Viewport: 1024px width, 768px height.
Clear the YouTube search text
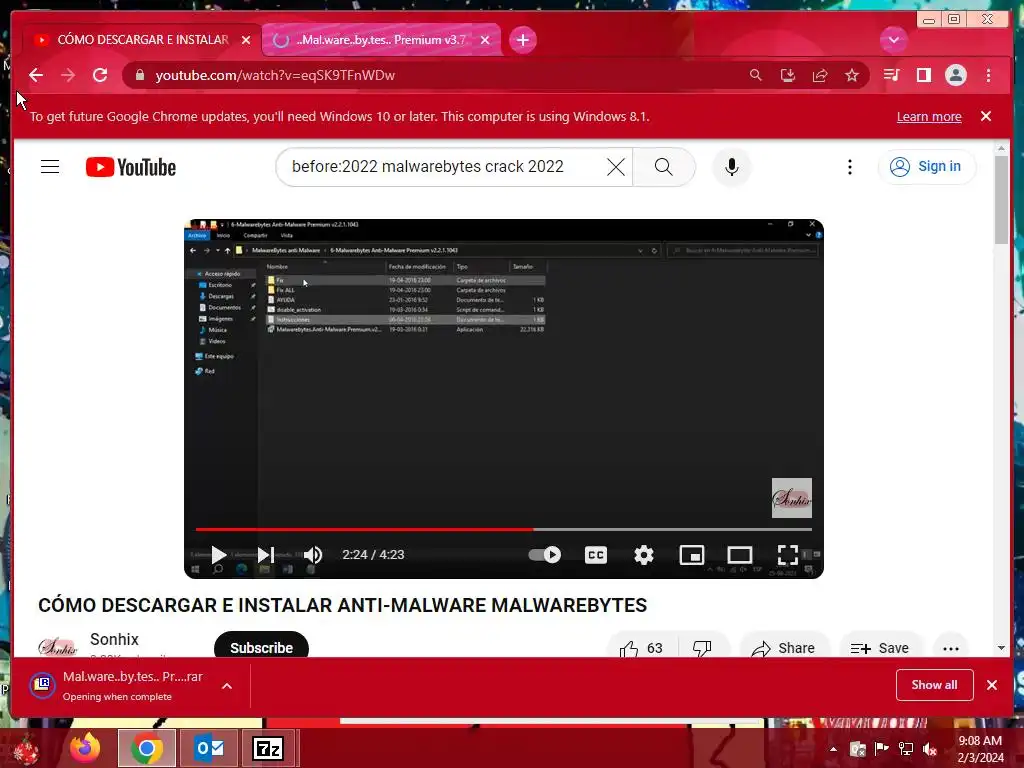615,167
